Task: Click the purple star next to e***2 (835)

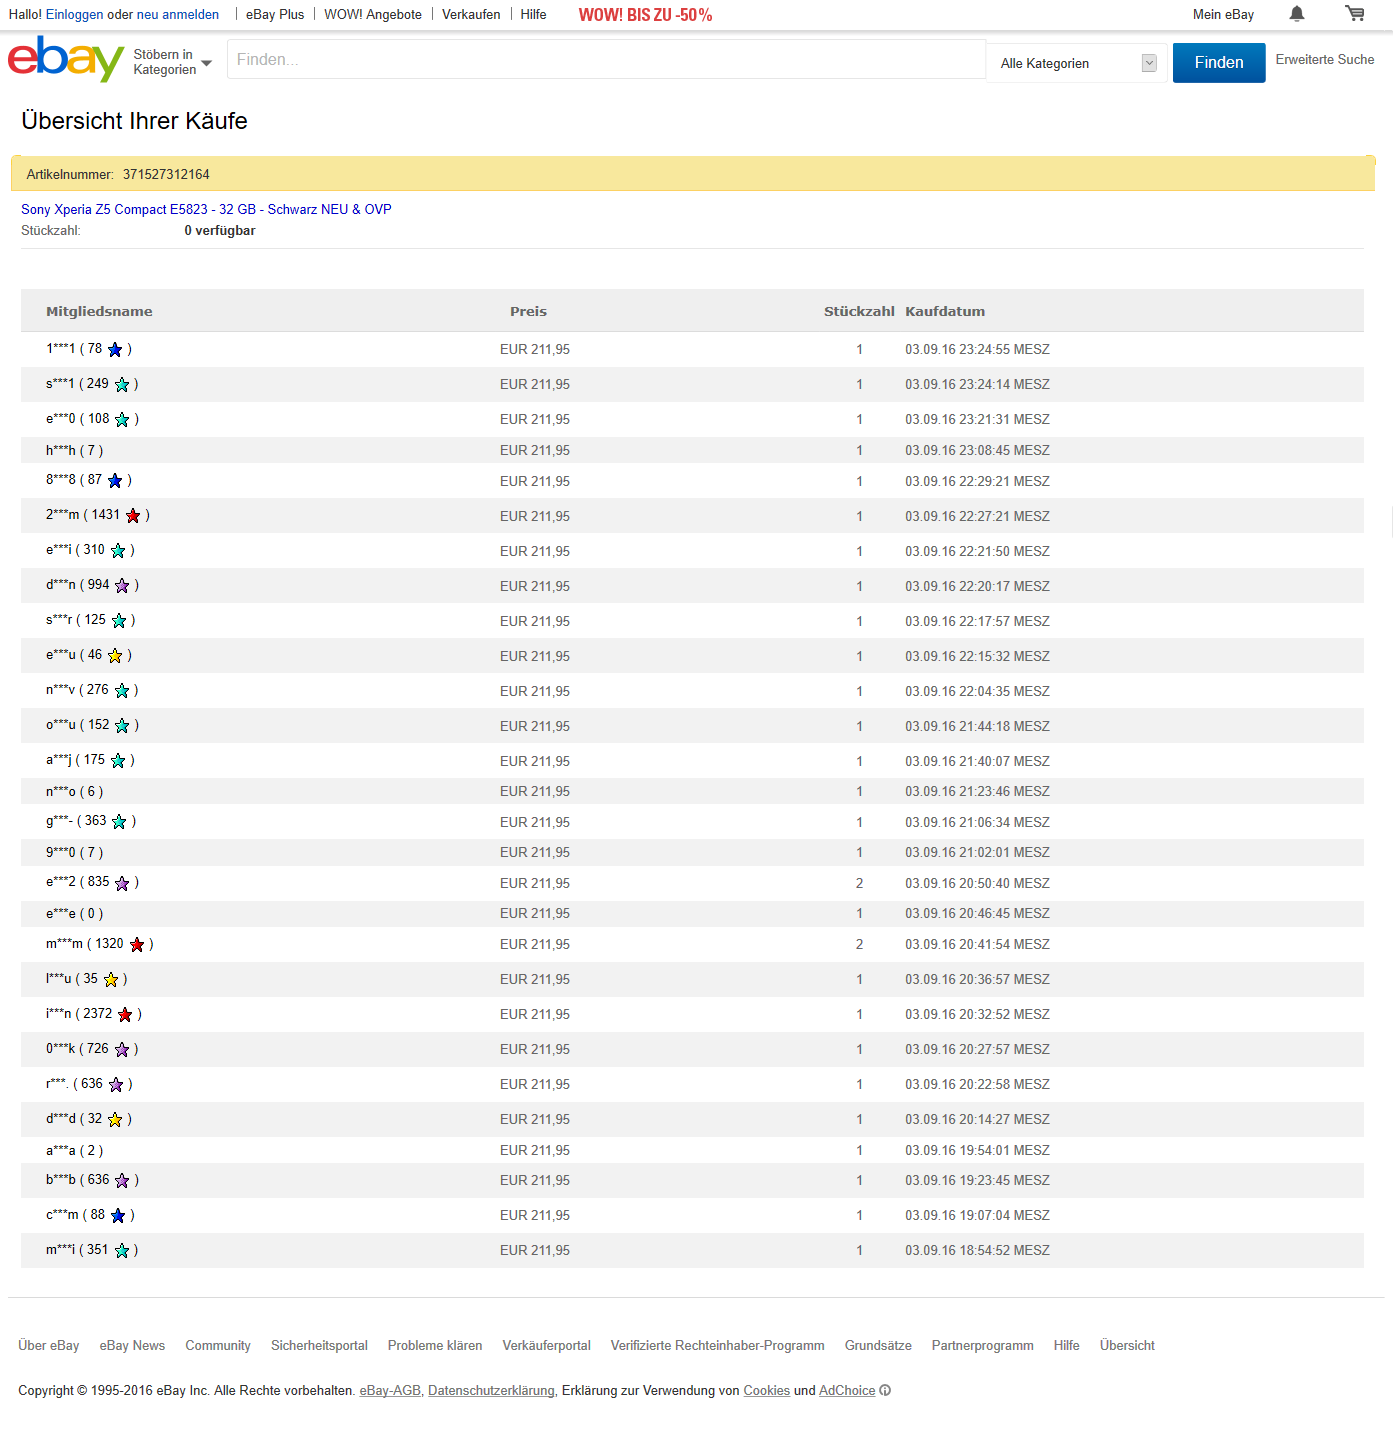Action: point(122,883)
